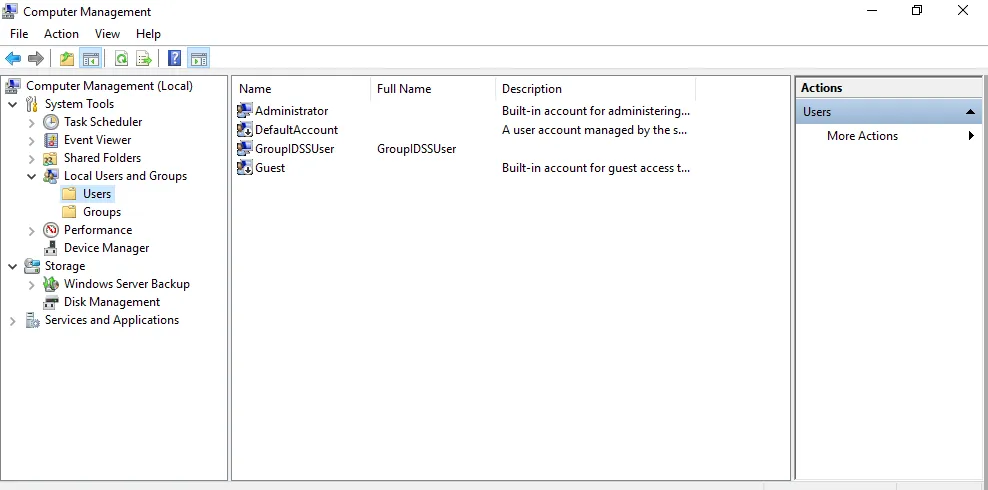Click More Actions in the Actions pane

coord(862,136)
